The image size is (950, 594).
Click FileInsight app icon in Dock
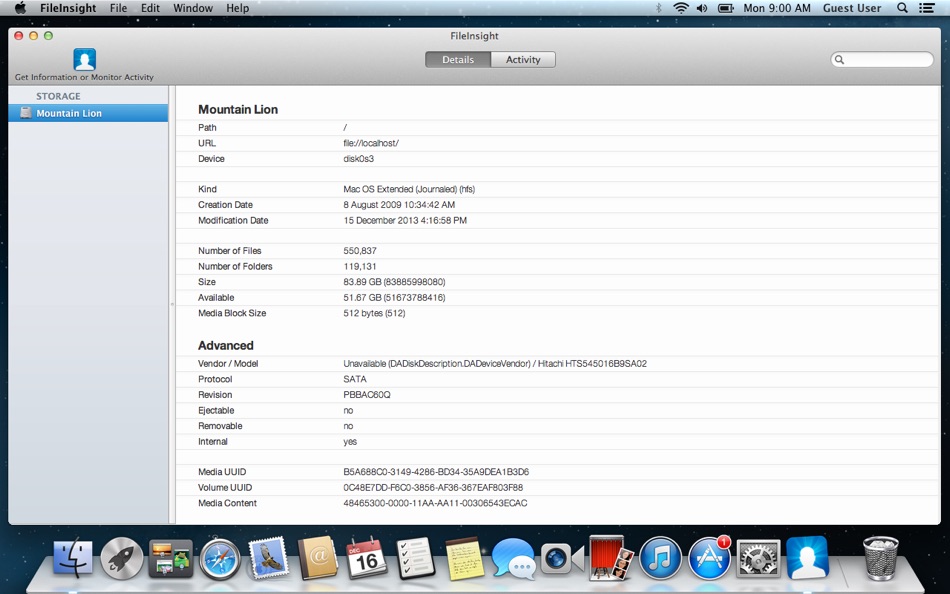click(808, 558)
